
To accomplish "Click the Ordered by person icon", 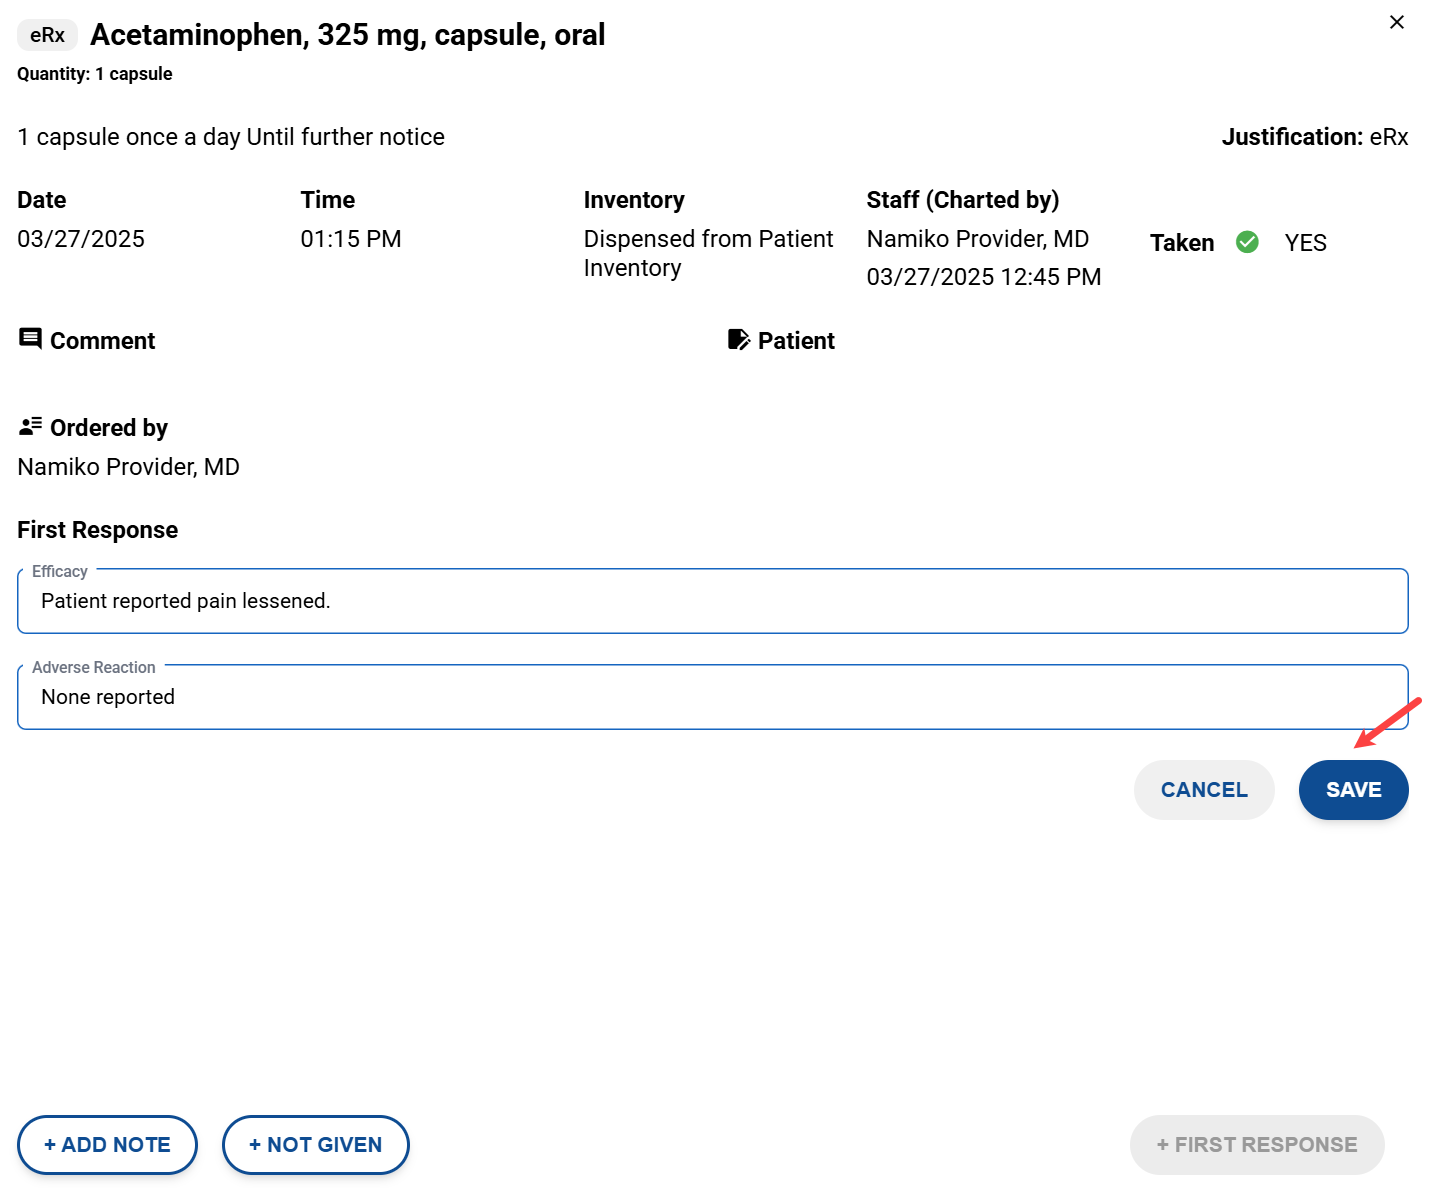I will pos(30,427).
